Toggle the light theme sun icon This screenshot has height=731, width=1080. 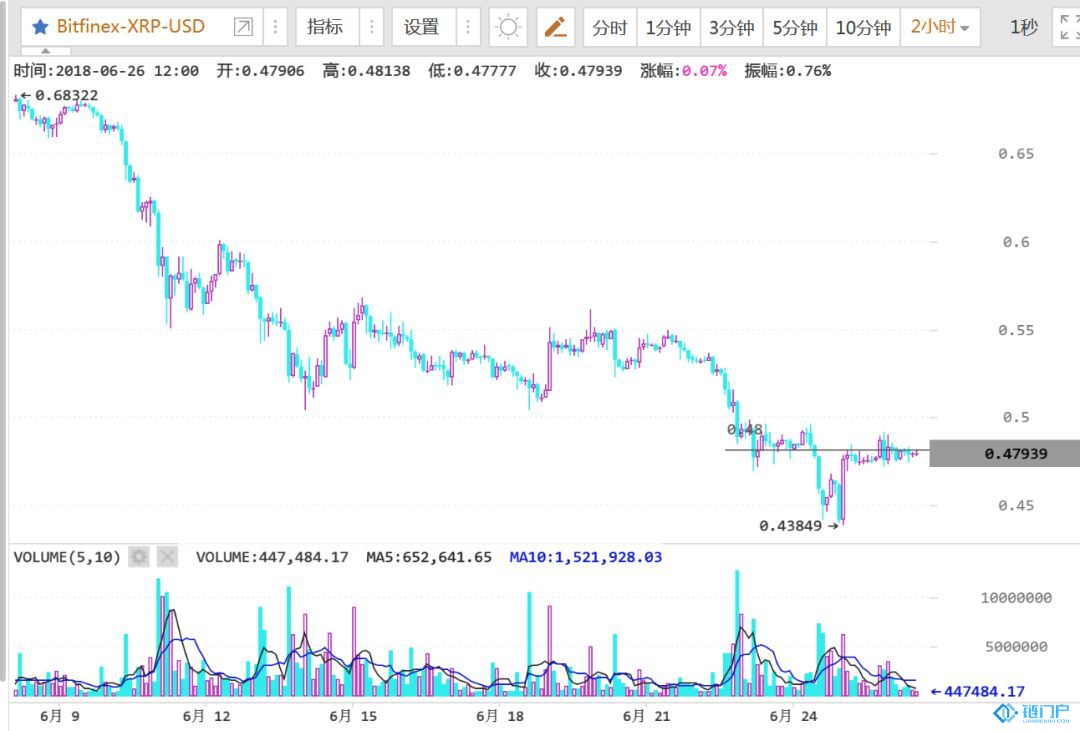[508, 28]
